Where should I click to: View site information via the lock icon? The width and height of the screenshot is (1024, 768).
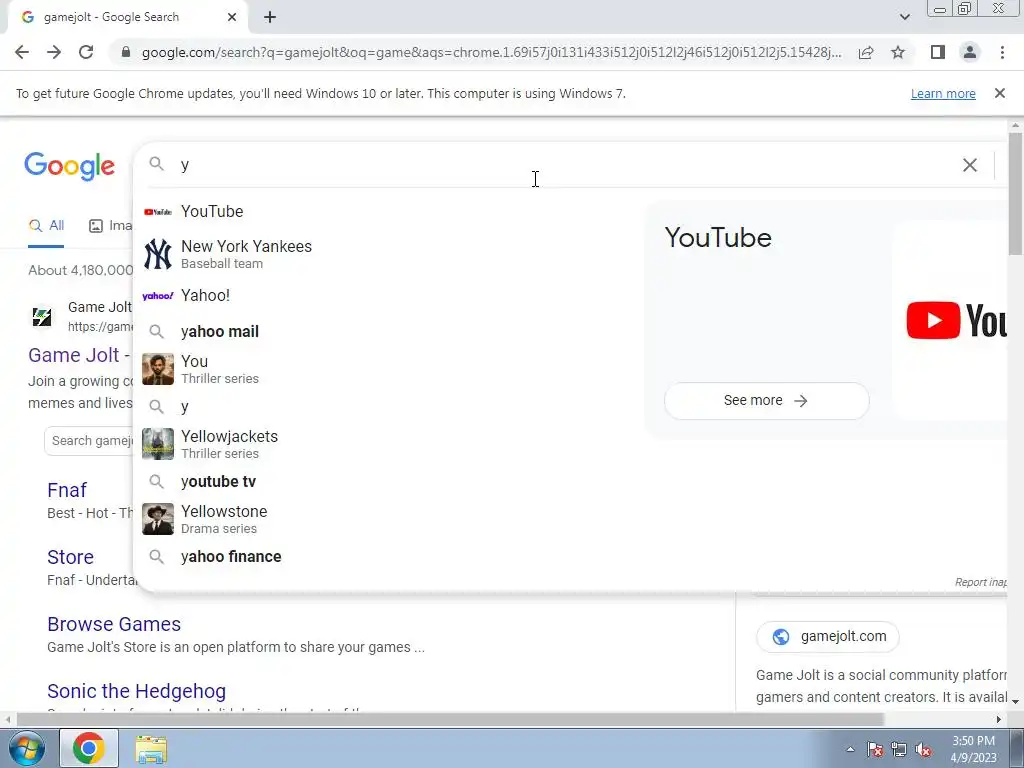click(x=126, y=52)
